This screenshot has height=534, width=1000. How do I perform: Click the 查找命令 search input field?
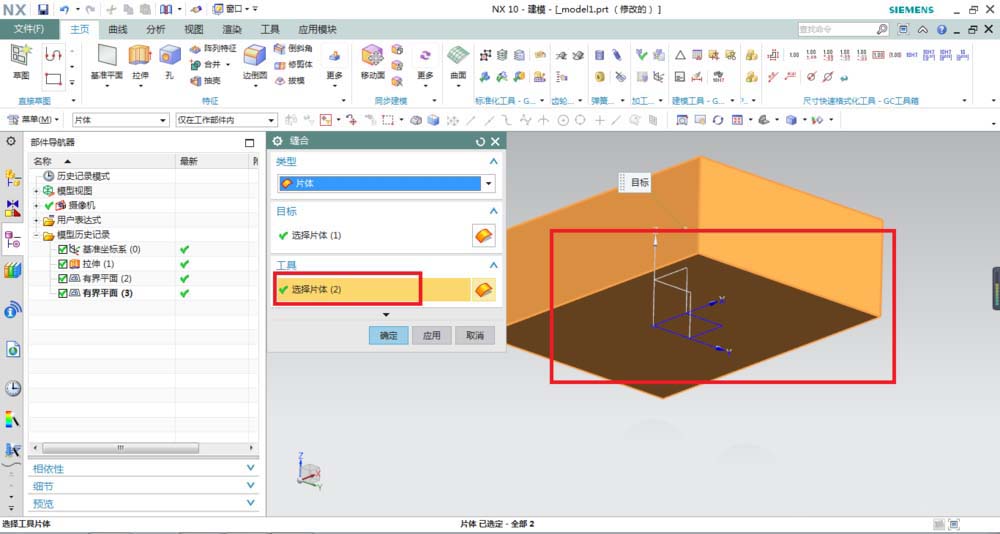tap(835, 29)
